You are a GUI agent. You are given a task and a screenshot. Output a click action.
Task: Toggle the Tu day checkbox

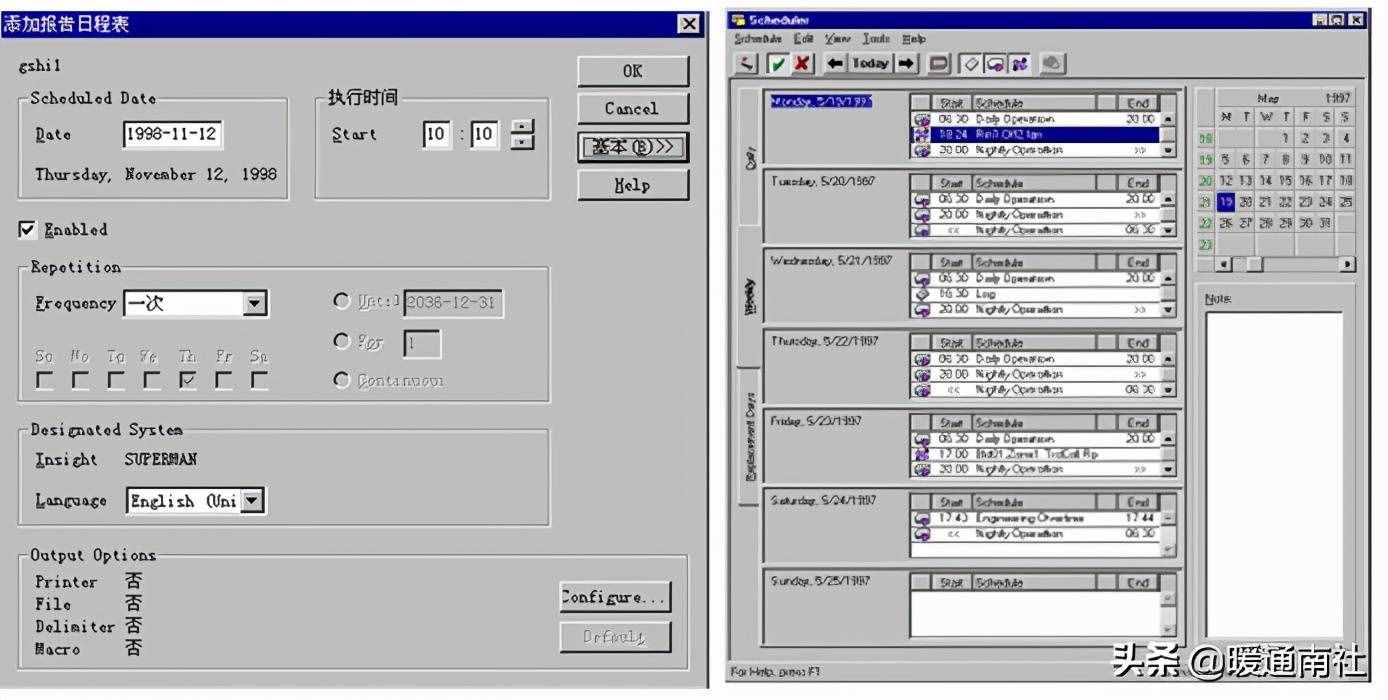click(x=117, y=380)
